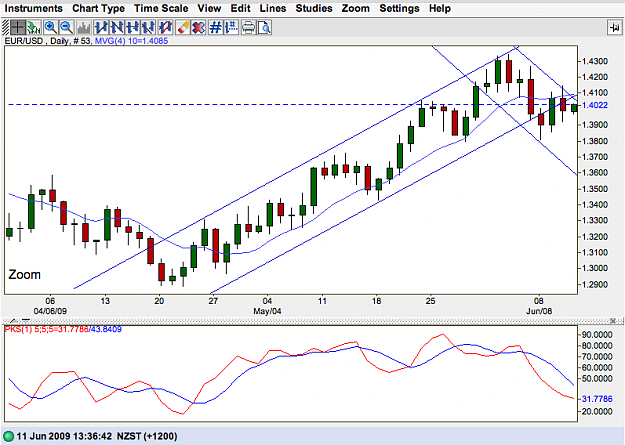Click the 20.0000 oscillator axis label

(597, 411)
